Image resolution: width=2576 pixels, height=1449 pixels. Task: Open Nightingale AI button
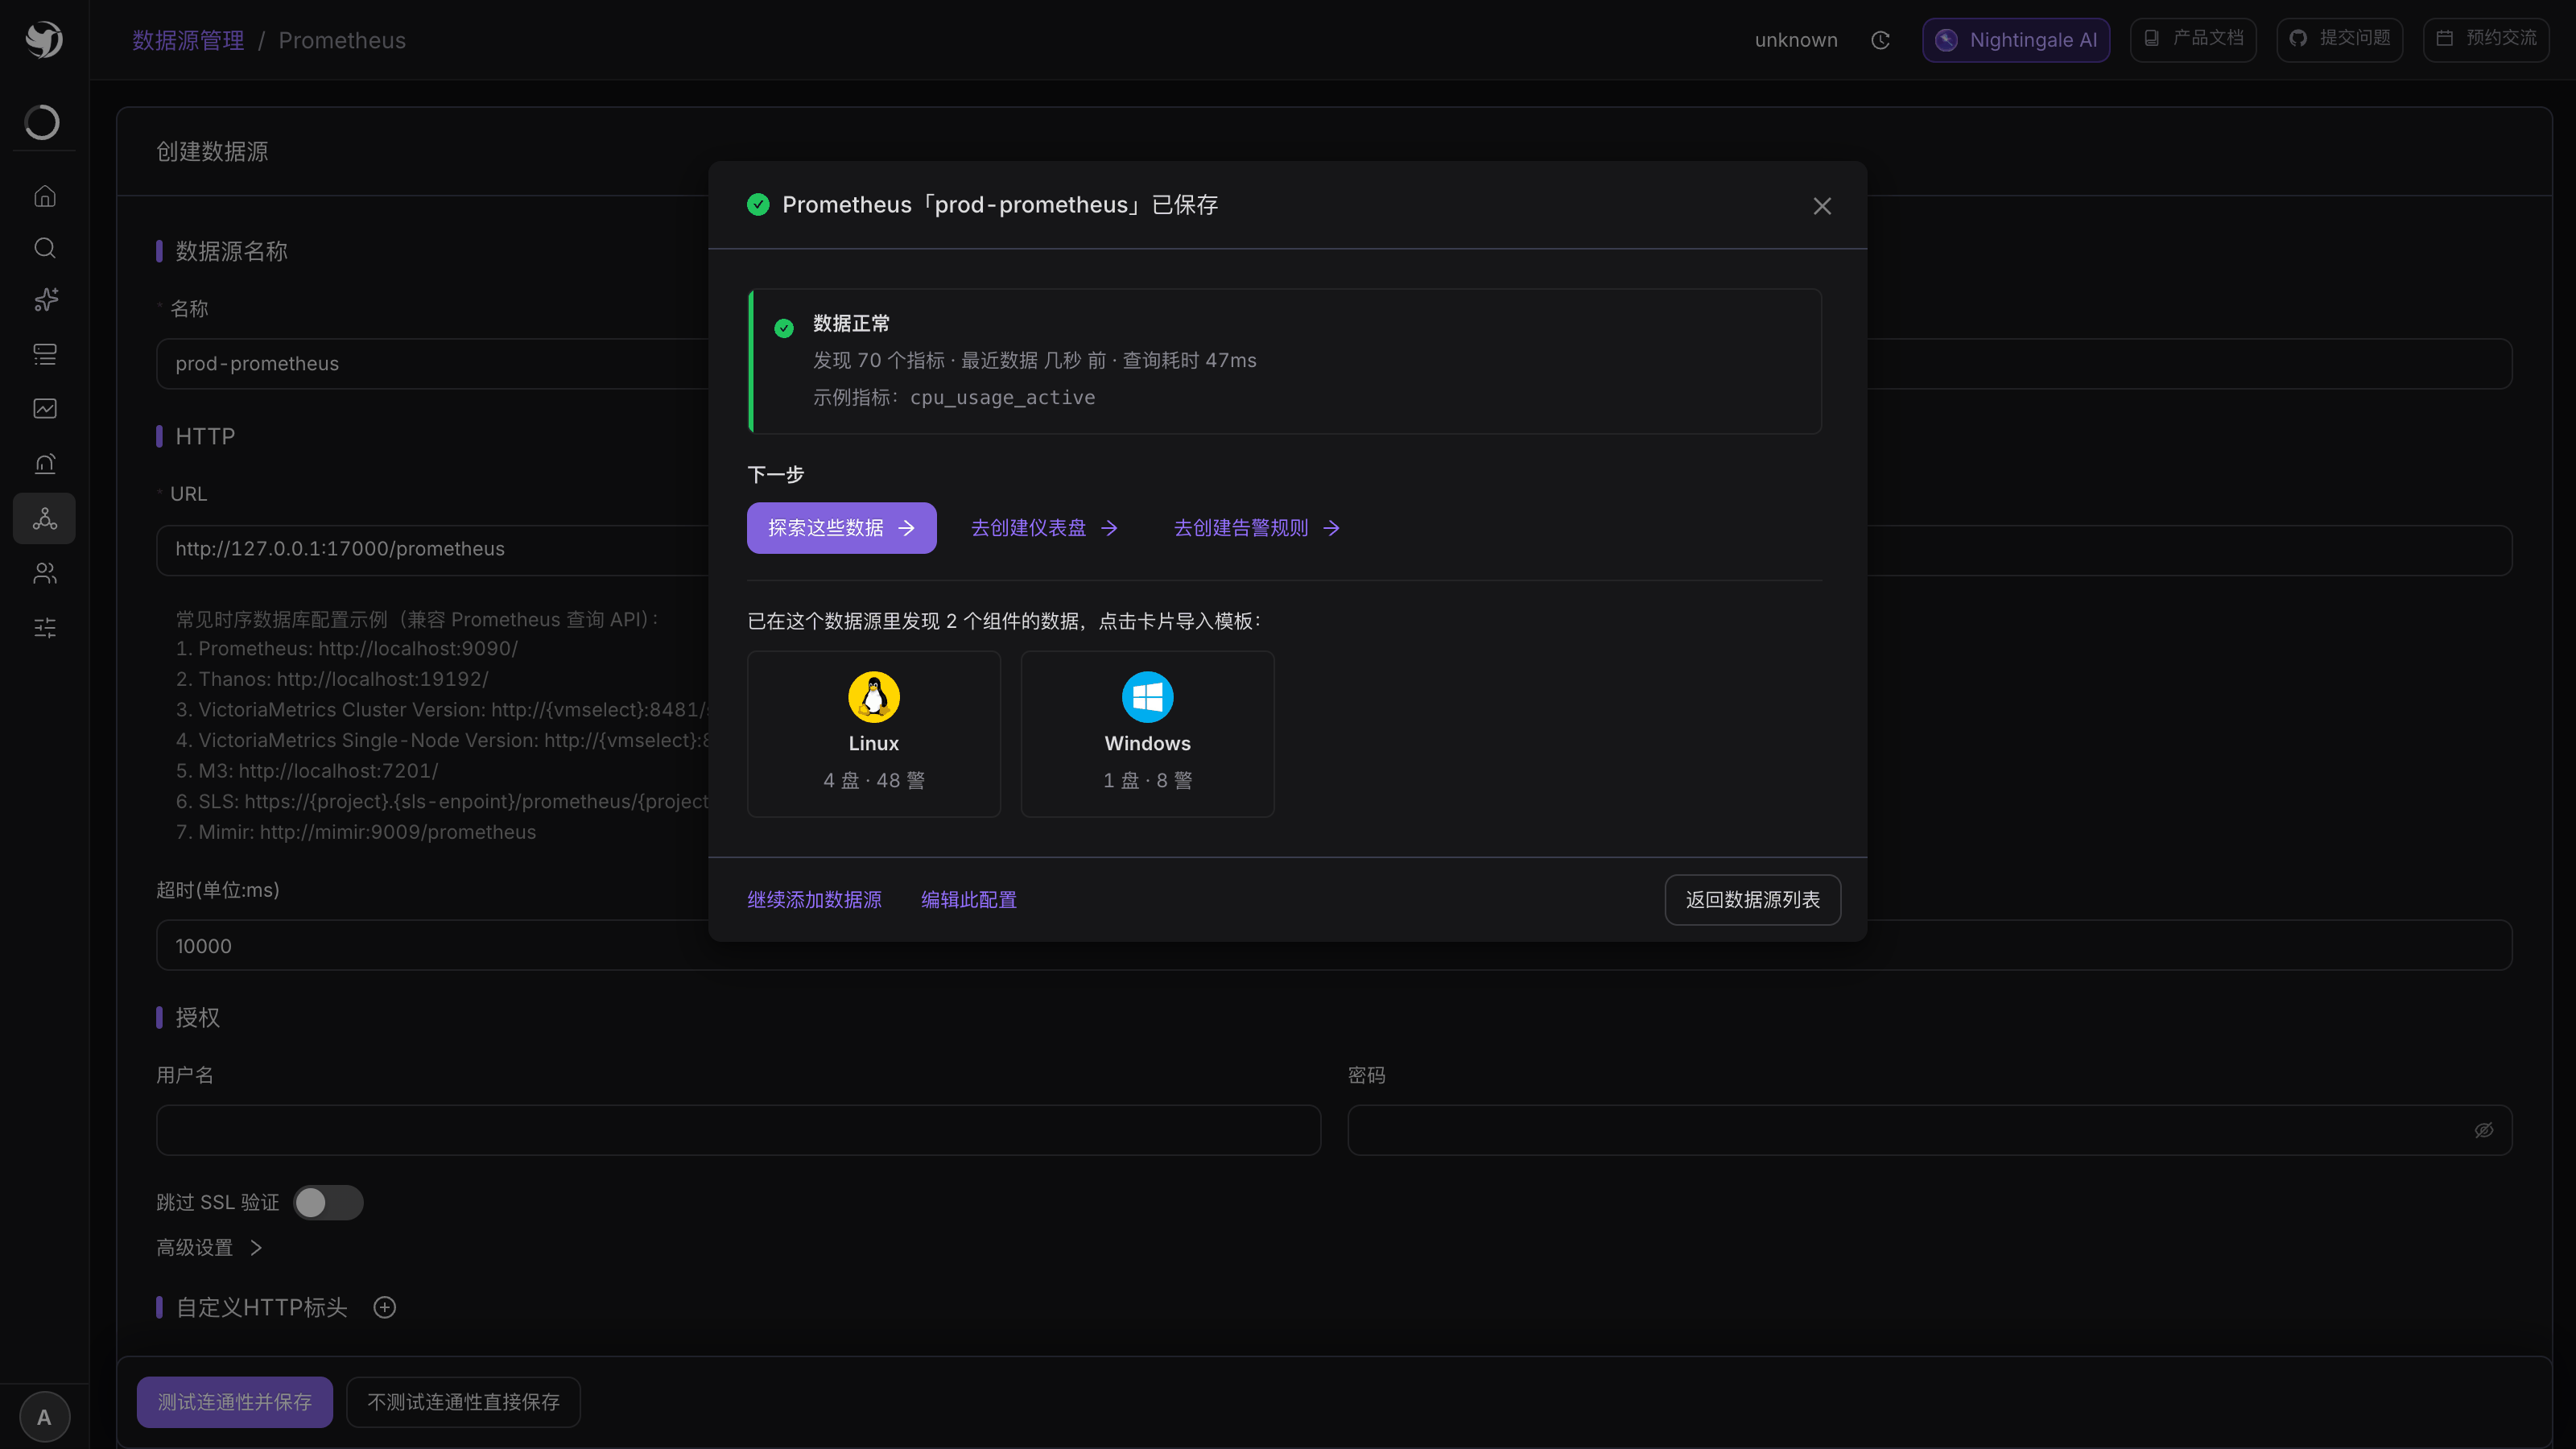coord(2016,40)
